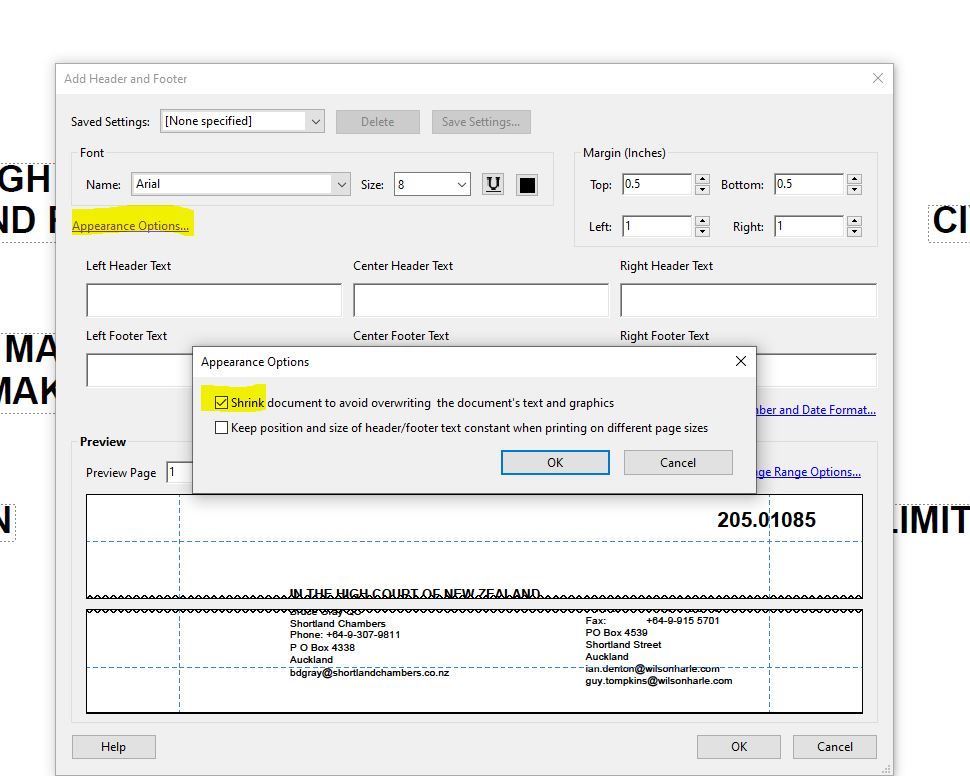This screenshot has height=776, width=970.
Task: Click the Center Header Text box
Action: (x=481, y=300)
